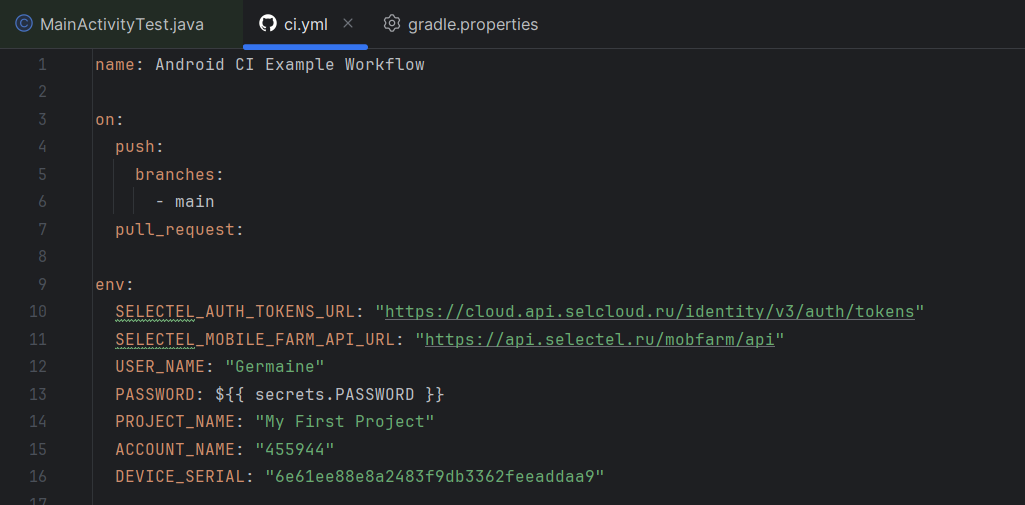The width and height of the screenshot is (1025, 505).
Task: Click line number 13 in the gutter
Action: click(38, 395)
